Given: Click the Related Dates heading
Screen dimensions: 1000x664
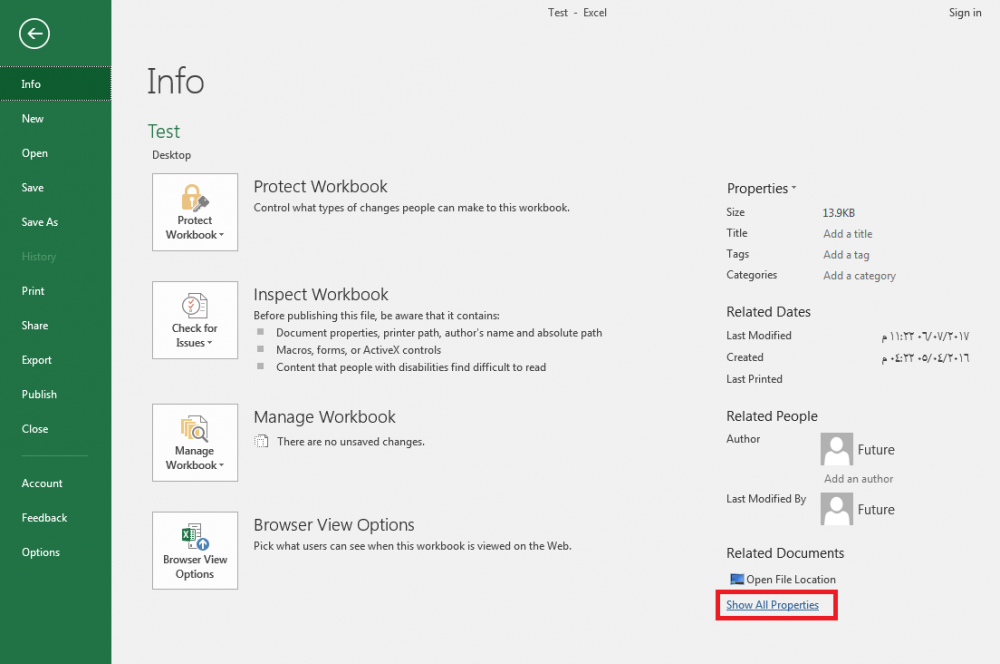Looking at the screenshot, I should (x=768, y=312).
